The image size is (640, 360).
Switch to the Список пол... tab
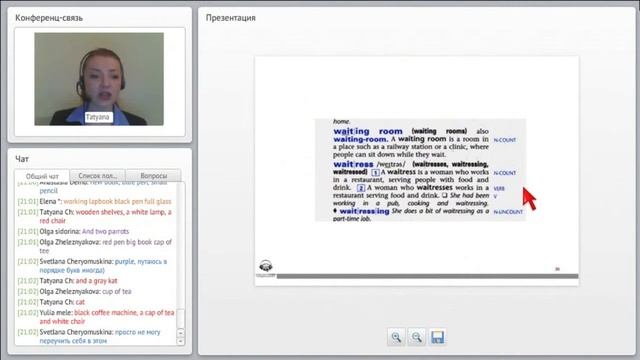pos(98,176)
